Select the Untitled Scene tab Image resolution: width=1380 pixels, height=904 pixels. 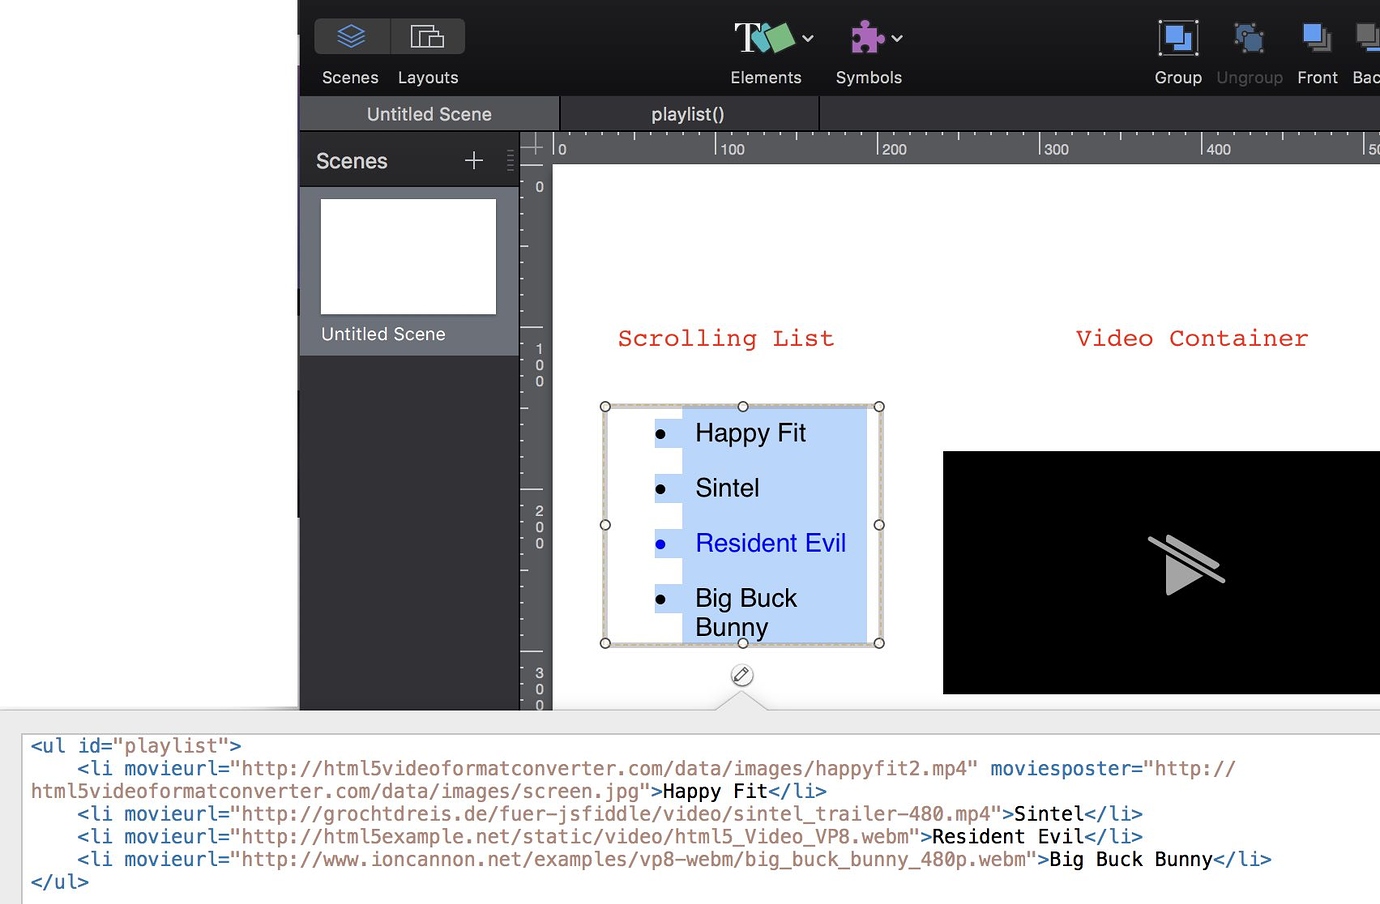[428, 113]
